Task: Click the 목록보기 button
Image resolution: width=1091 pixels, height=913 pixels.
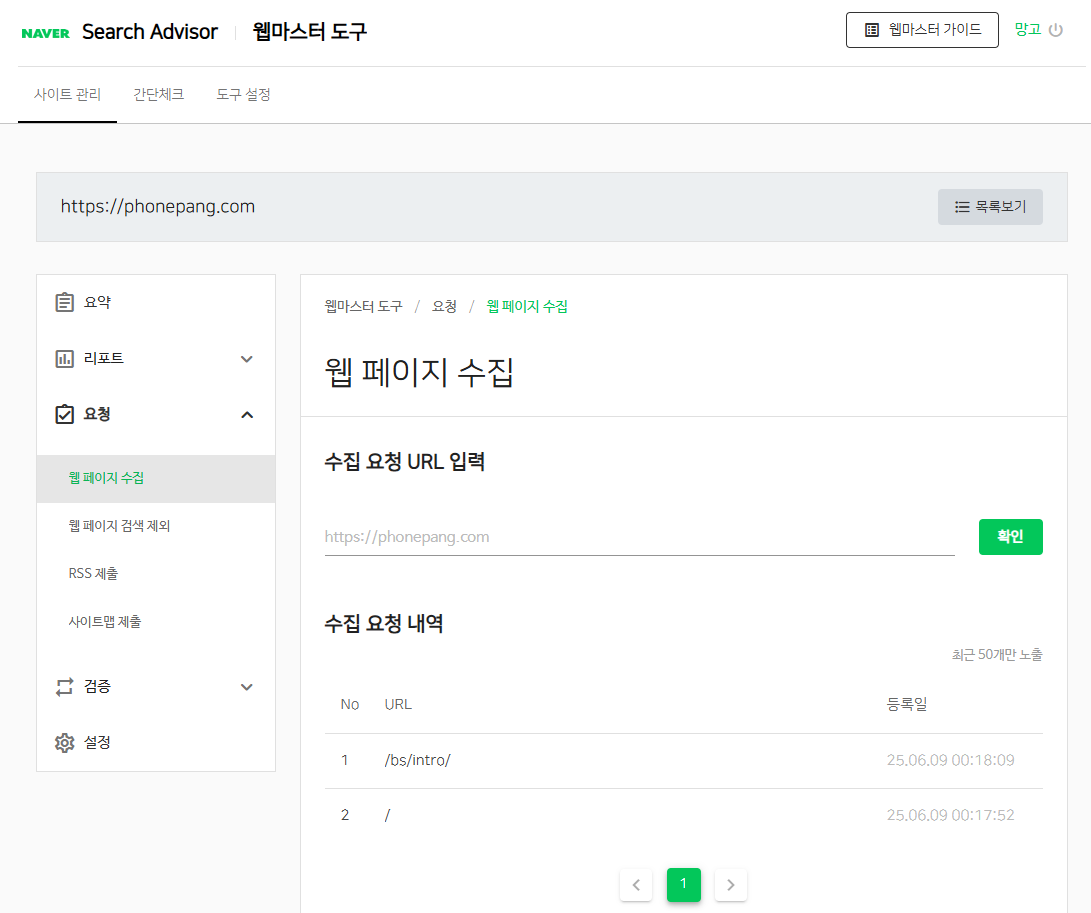Action: 990,207
